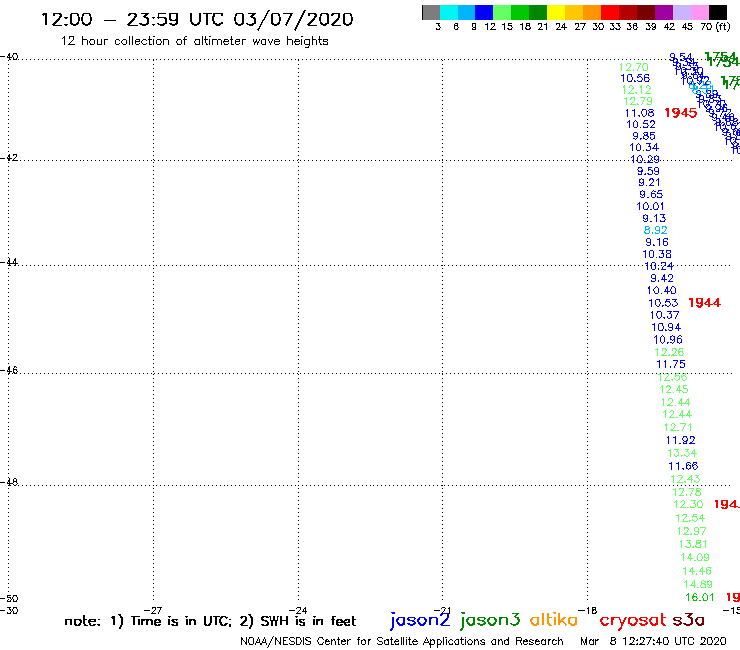740x650 pixels.
Task: Click the date range title at the top
Action: tap(197, 19)
